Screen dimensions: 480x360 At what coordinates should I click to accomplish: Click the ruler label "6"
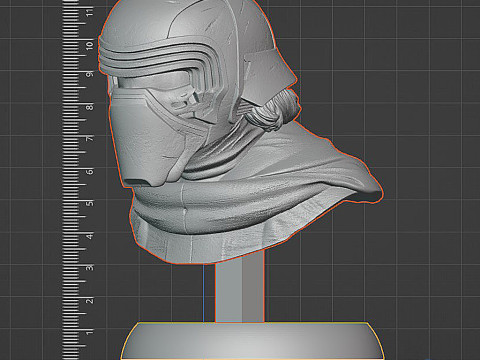90,172
